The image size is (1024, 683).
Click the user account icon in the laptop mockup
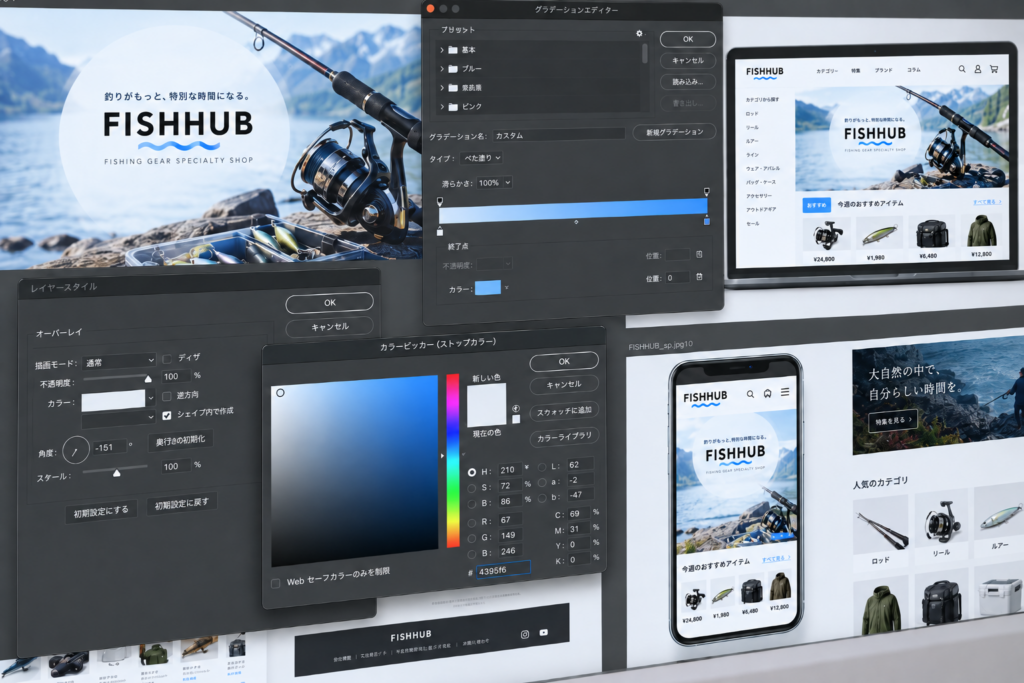[978, 69]
